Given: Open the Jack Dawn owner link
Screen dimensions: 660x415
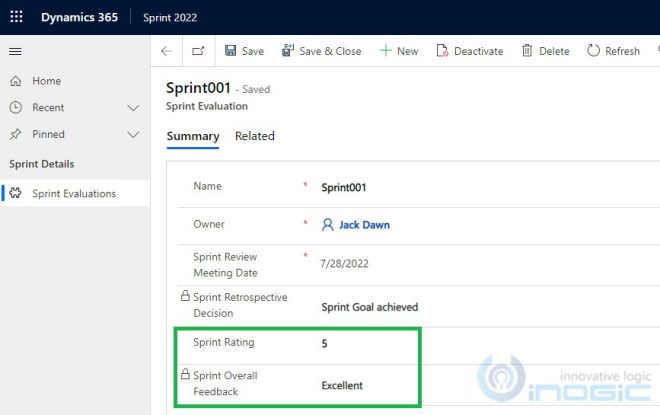Looking at the screenshot, I should [x=363, y=225].
